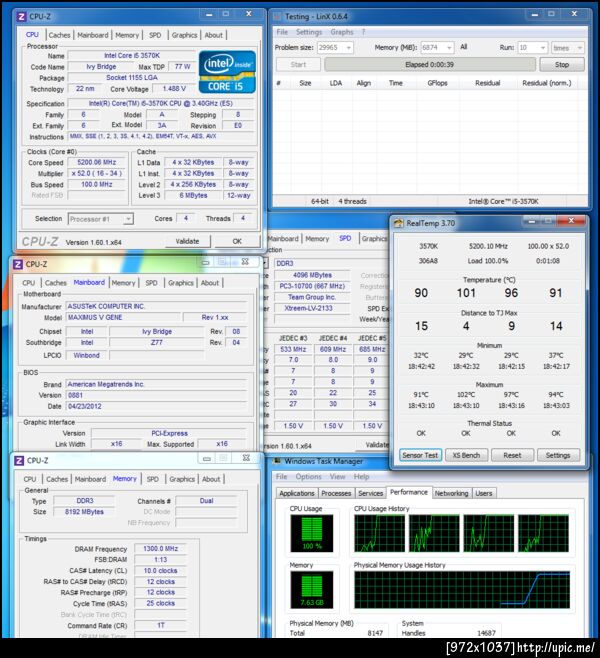Switch to Services tab in Task Manager
The image size is (600, 658).
370,494
